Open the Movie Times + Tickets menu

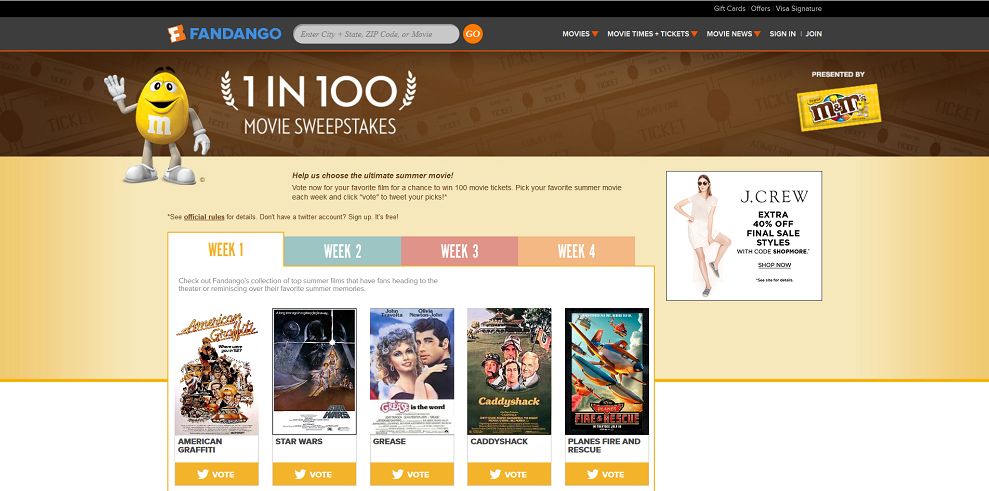point(648,34)
